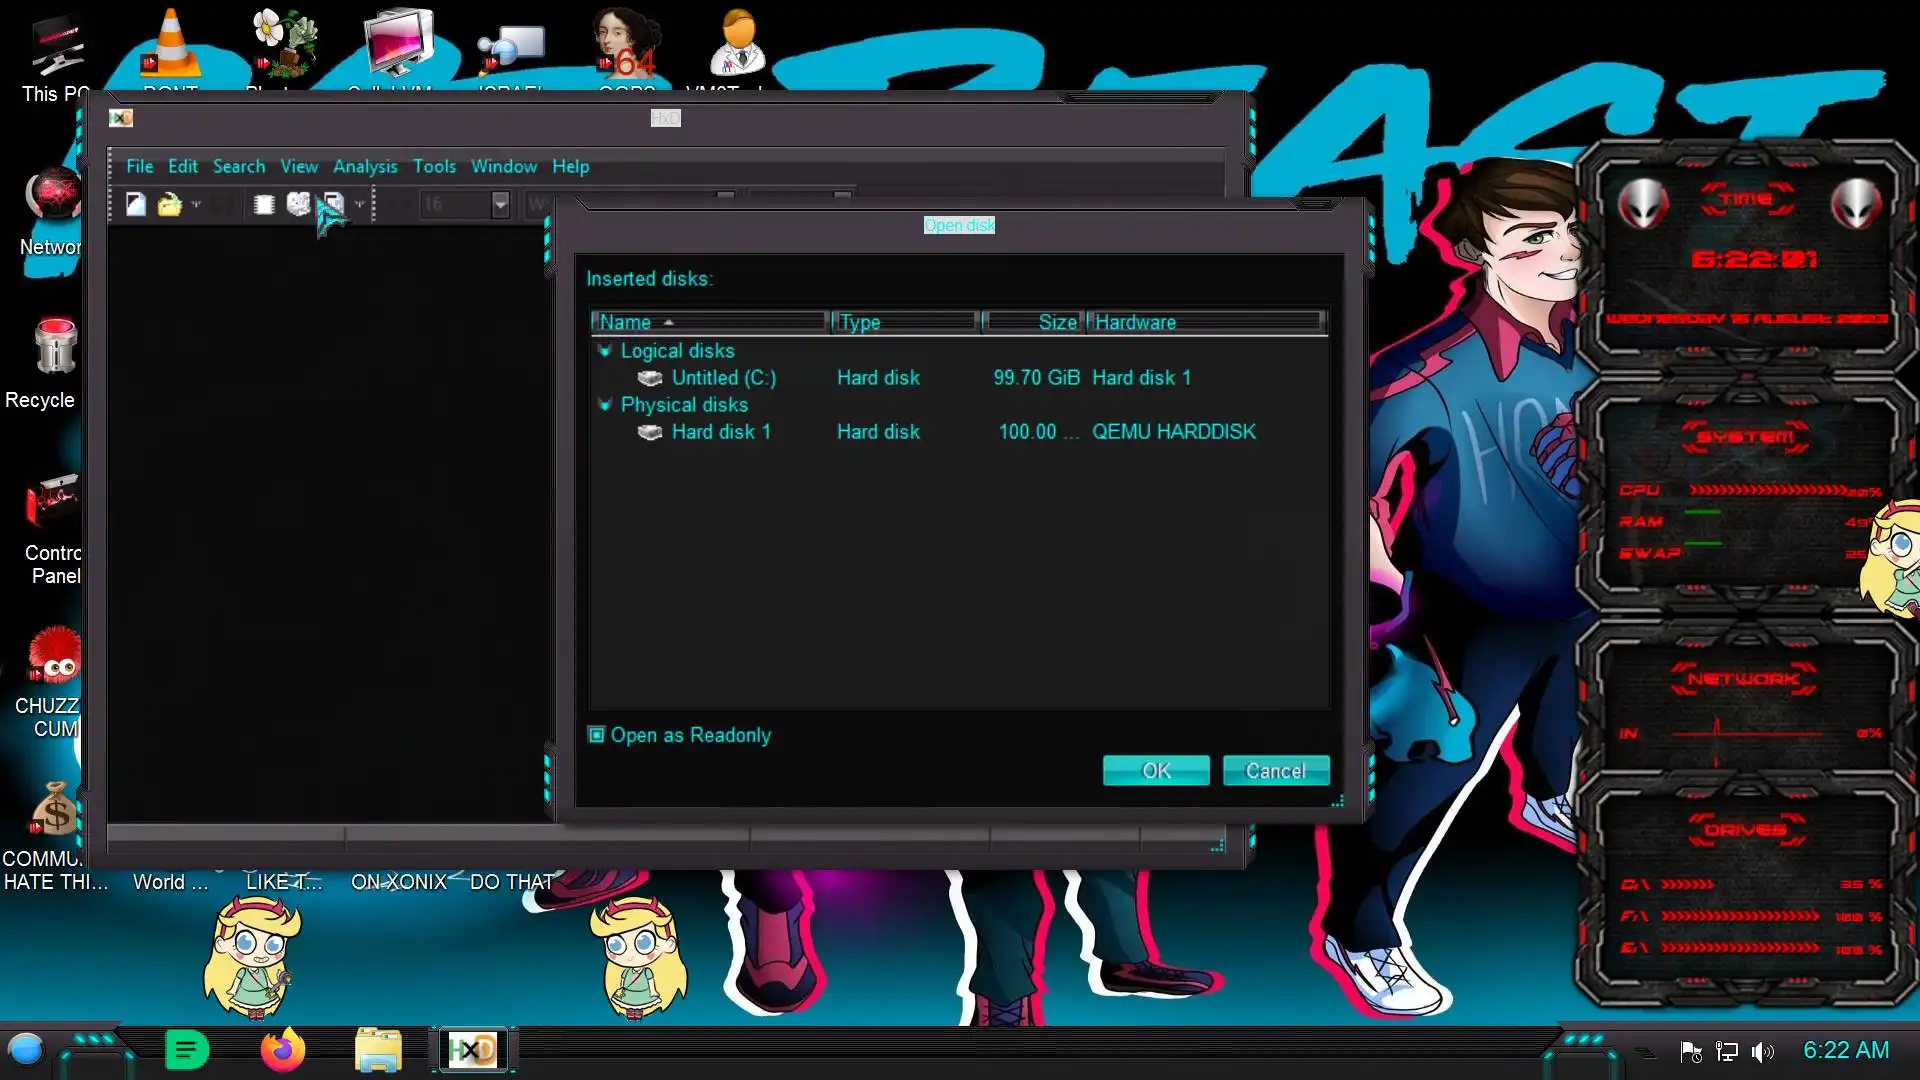Image resolution: width=1920 pixels, height=1080 pixels.
Task: Open the Analysis menu
Action: point(365,167)
